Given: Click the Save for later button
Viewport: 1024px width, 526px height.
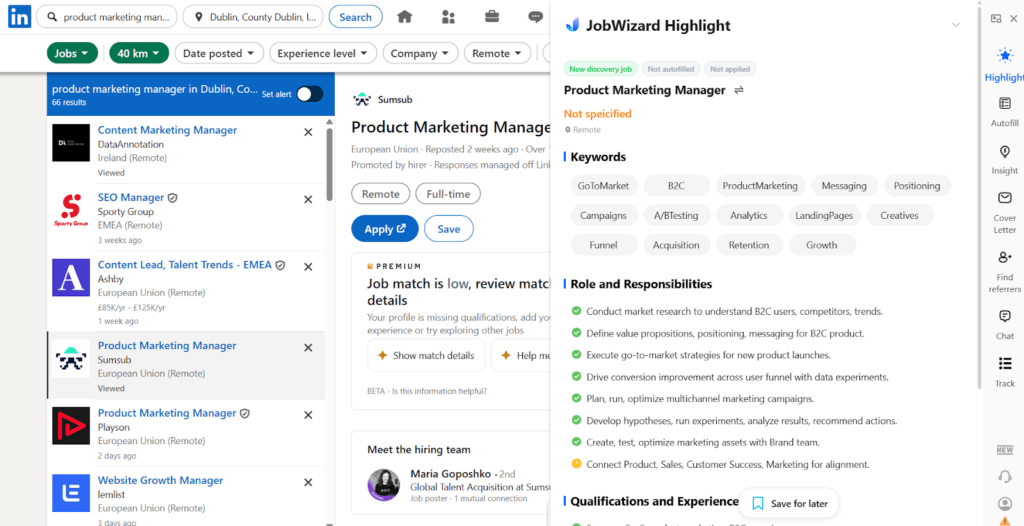Looking at the screenshot, I should 789,503.
